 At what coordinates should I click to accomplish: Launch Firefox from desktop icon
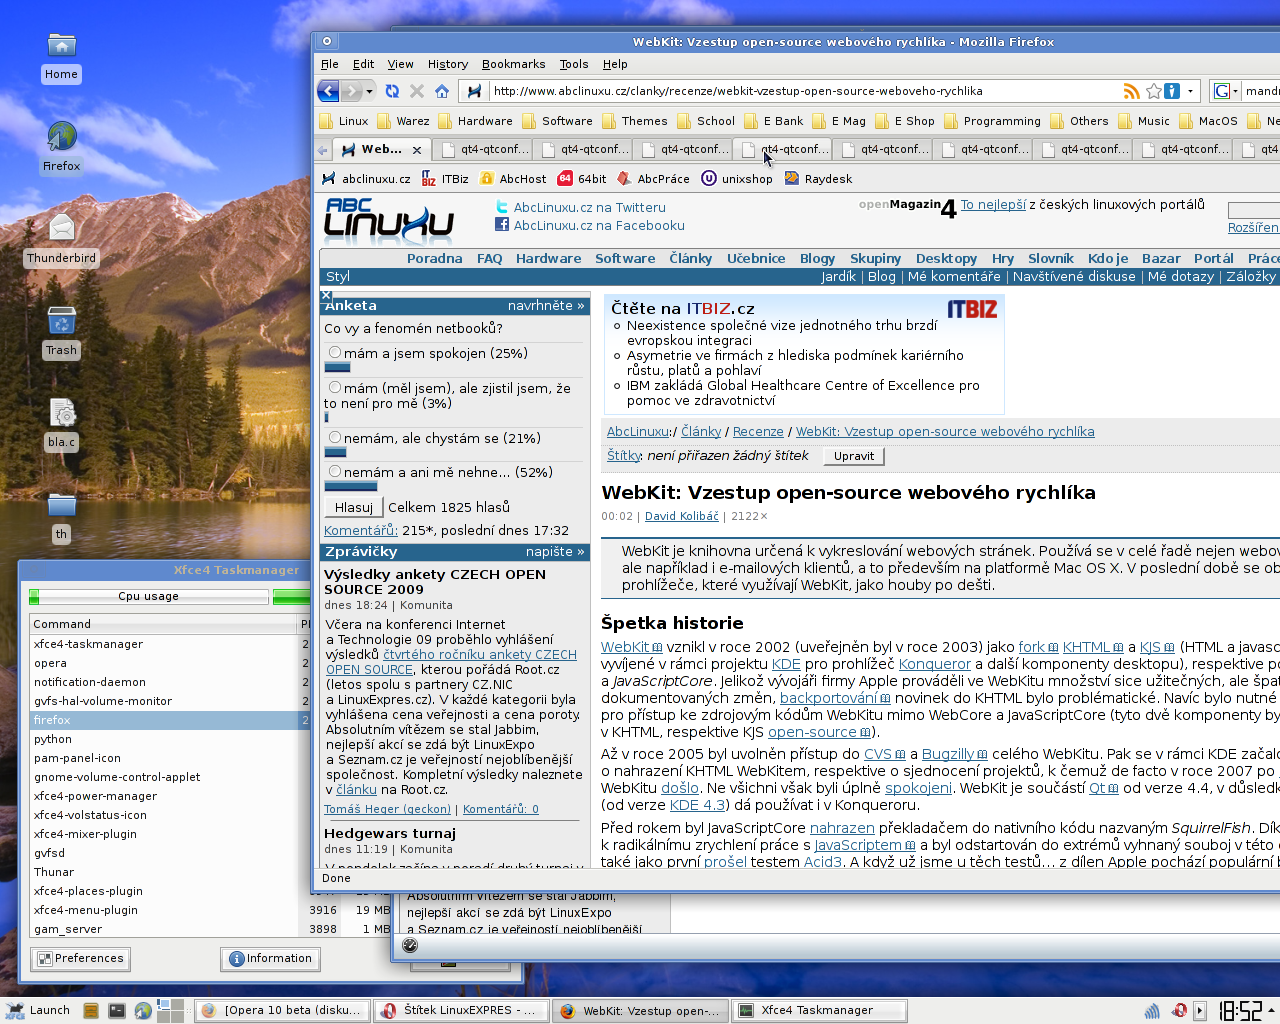point(61,136)
